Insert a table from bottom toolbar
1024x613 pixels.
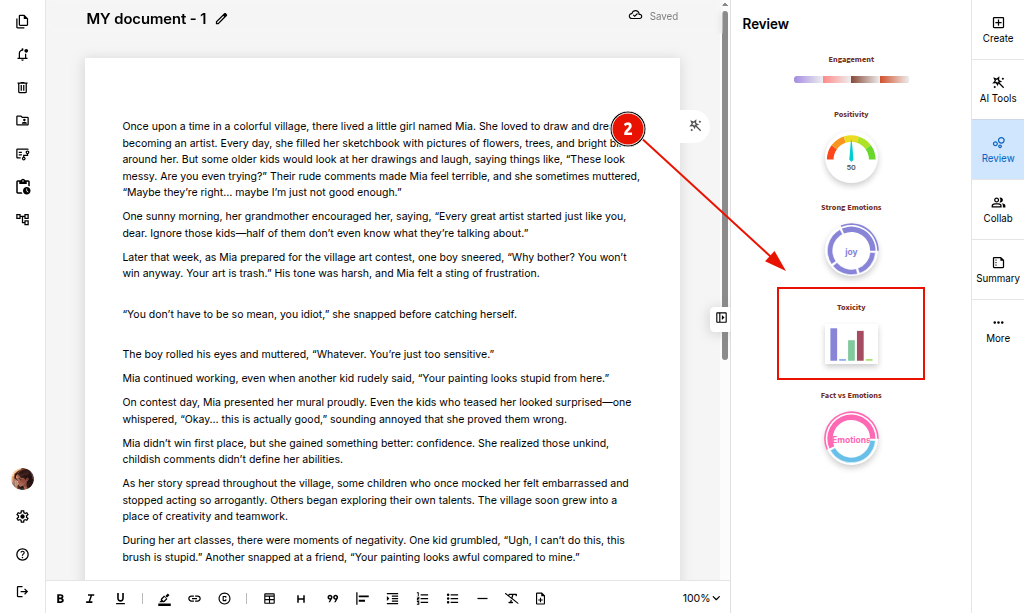pyautogui.click(x=269, y=598)
